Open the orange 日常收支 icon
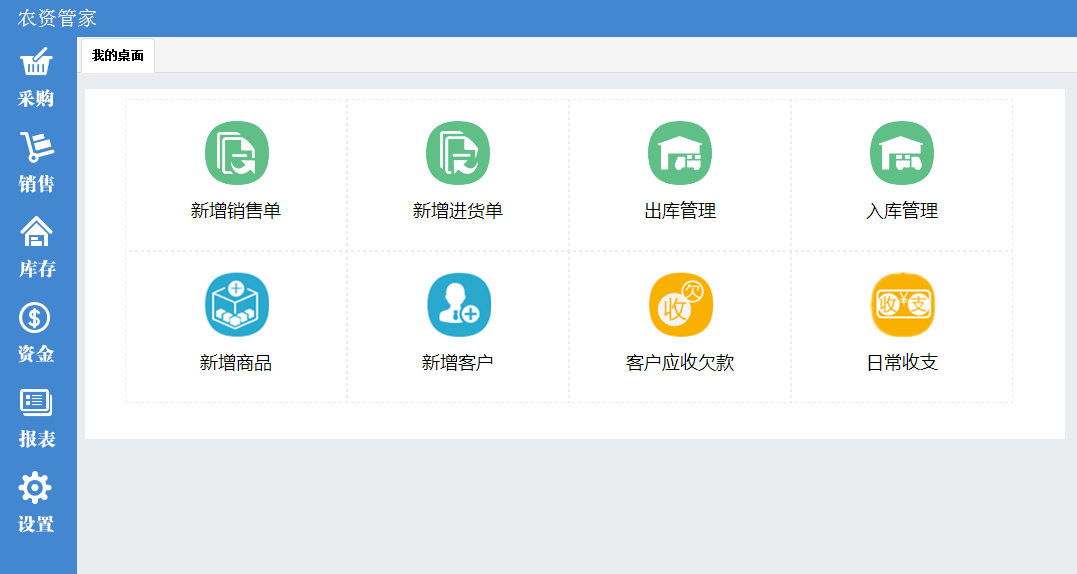This screenshot has height=574, width=1077. coord(902,305)
